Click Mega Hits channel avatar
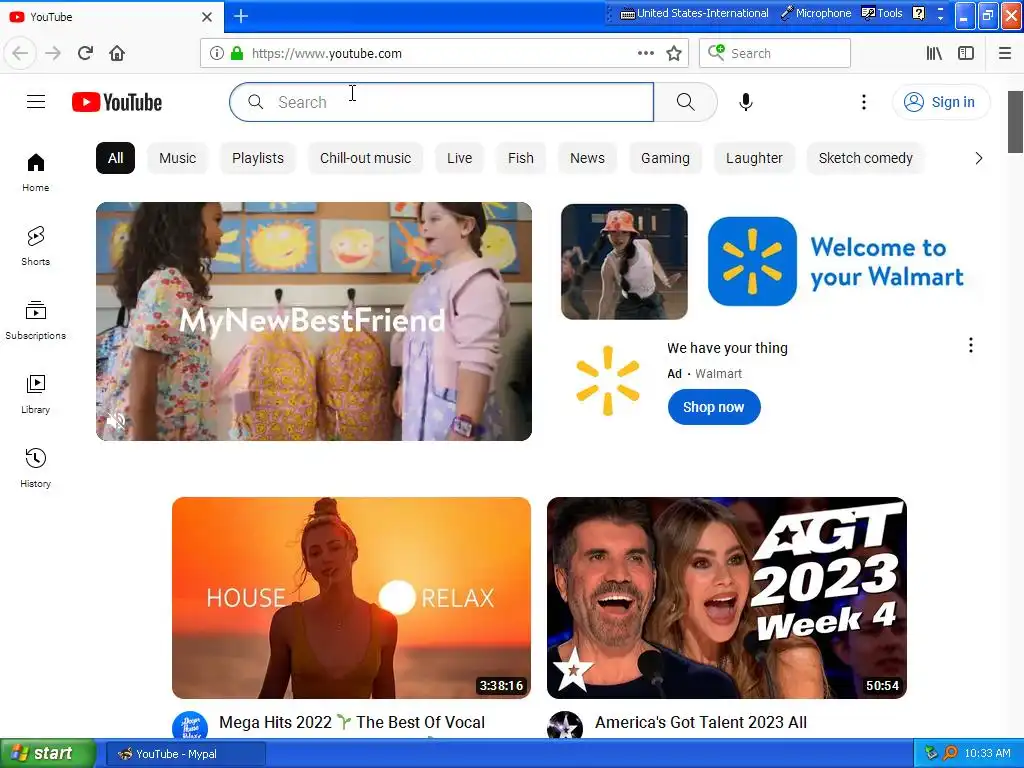 pyautogui.click(x=190, y=725)
